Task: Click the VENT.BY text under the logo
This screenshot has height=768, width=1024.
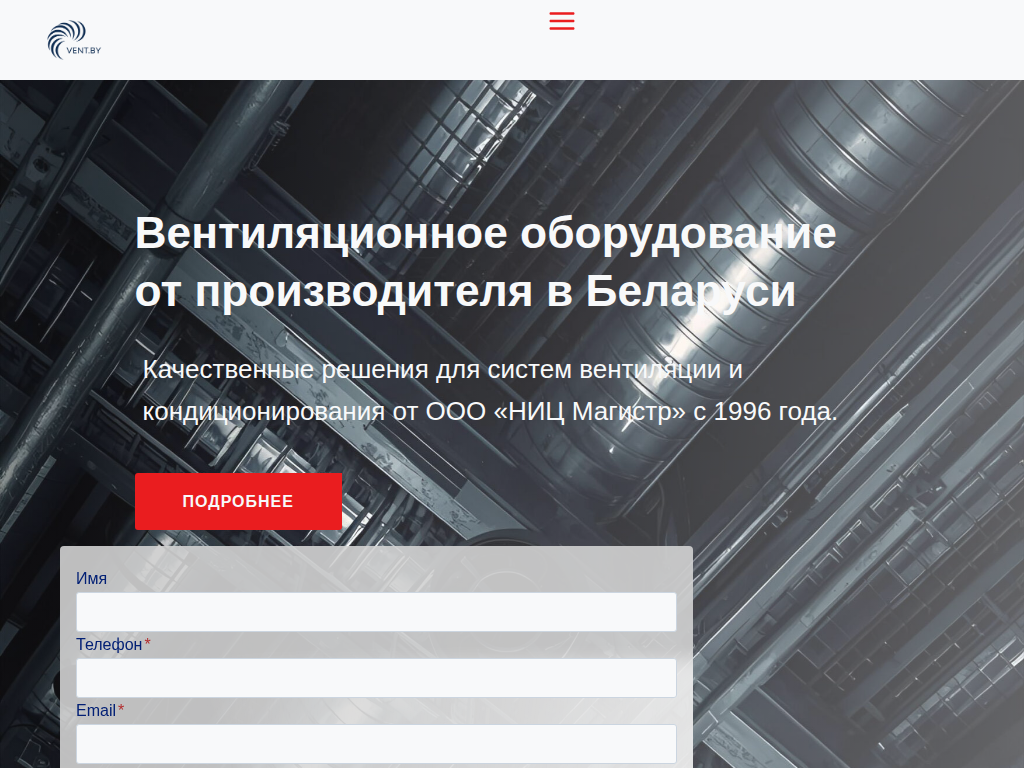Action: 84,50
